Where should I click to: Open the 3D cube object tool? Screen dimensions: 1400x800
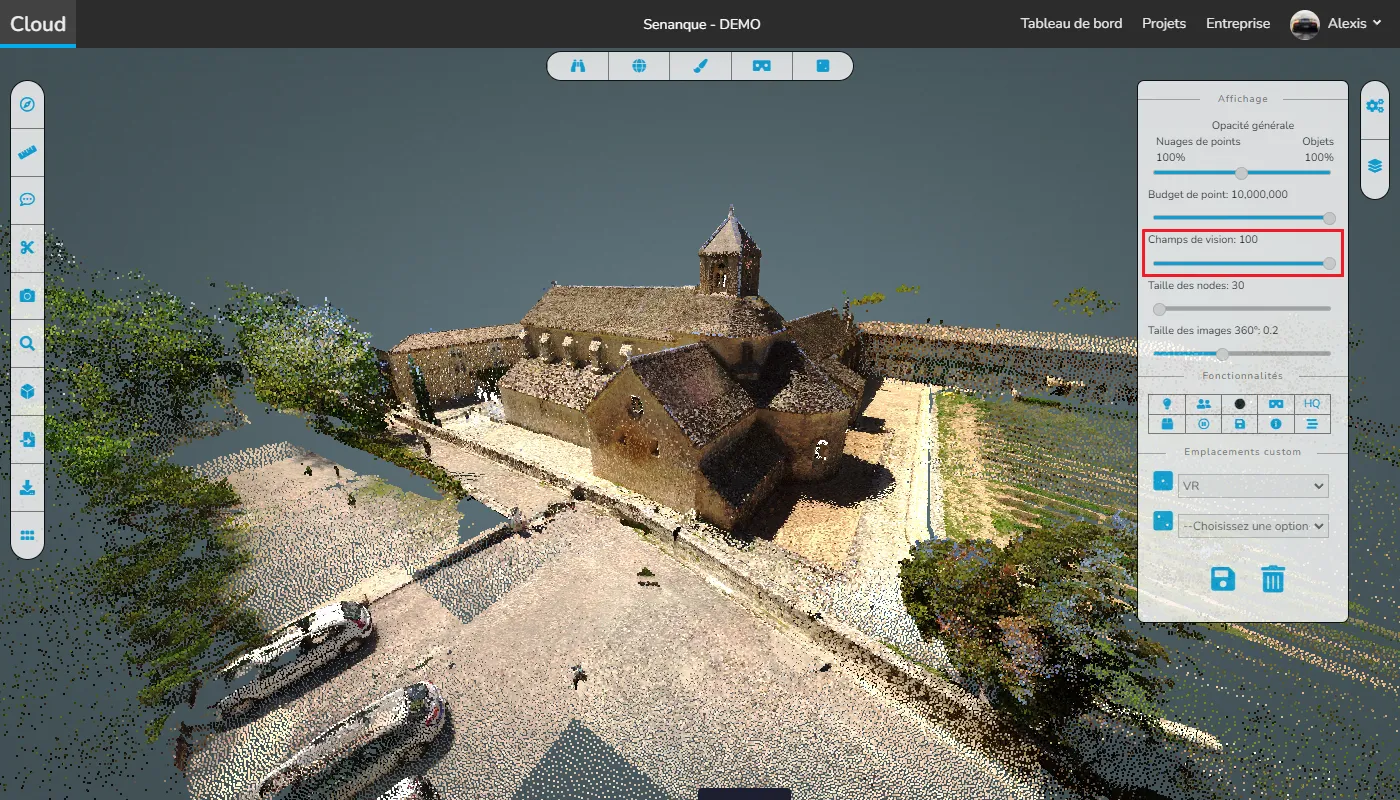pyautogui.click(x=27, y=391)
